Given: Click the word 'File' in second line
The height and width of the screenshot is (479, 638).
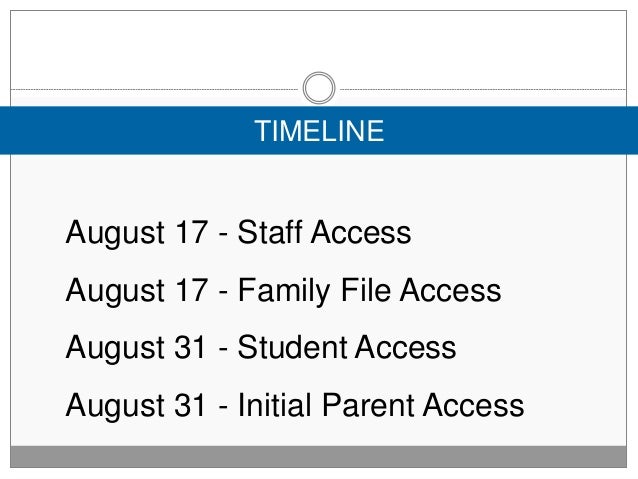Looking at the screenshot, I should (x=366, y=290).
